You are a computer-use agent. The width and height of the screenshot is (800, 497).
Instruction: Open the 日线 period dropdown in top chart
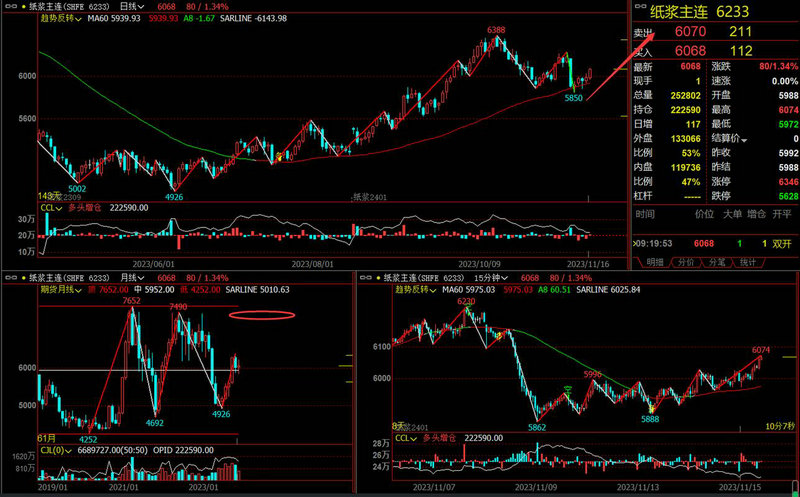pyautogui.click(x=129, y=6)
